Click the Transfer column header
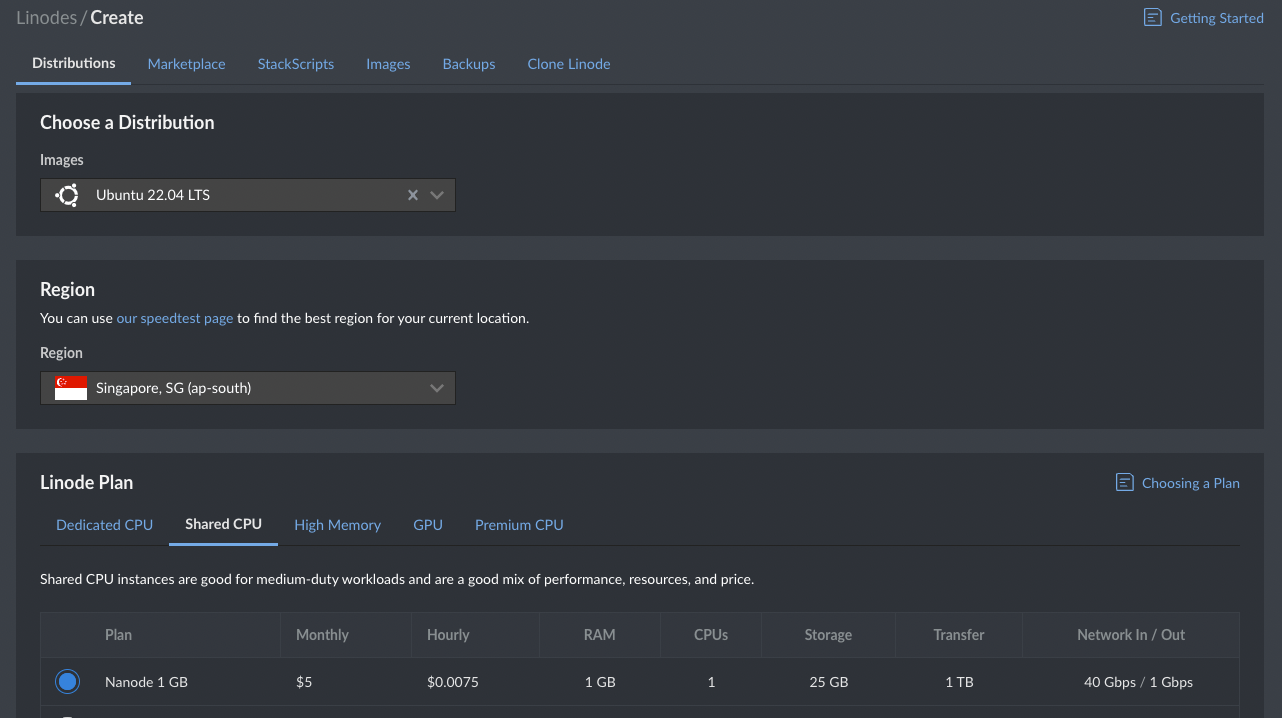This screenshot has height=718, width=1282. (x=959, y=635)
